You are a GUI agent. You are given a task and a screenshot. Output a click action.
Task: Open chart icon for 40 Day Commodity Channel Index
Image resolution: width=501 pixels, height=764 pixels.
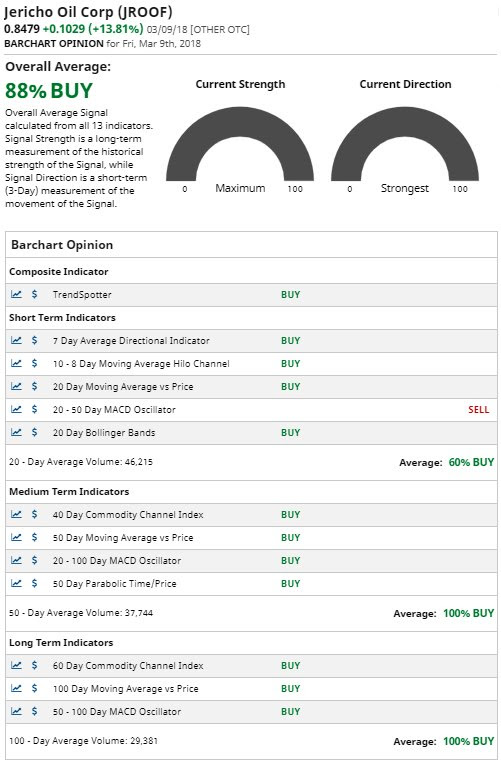(x=17, y=514)
